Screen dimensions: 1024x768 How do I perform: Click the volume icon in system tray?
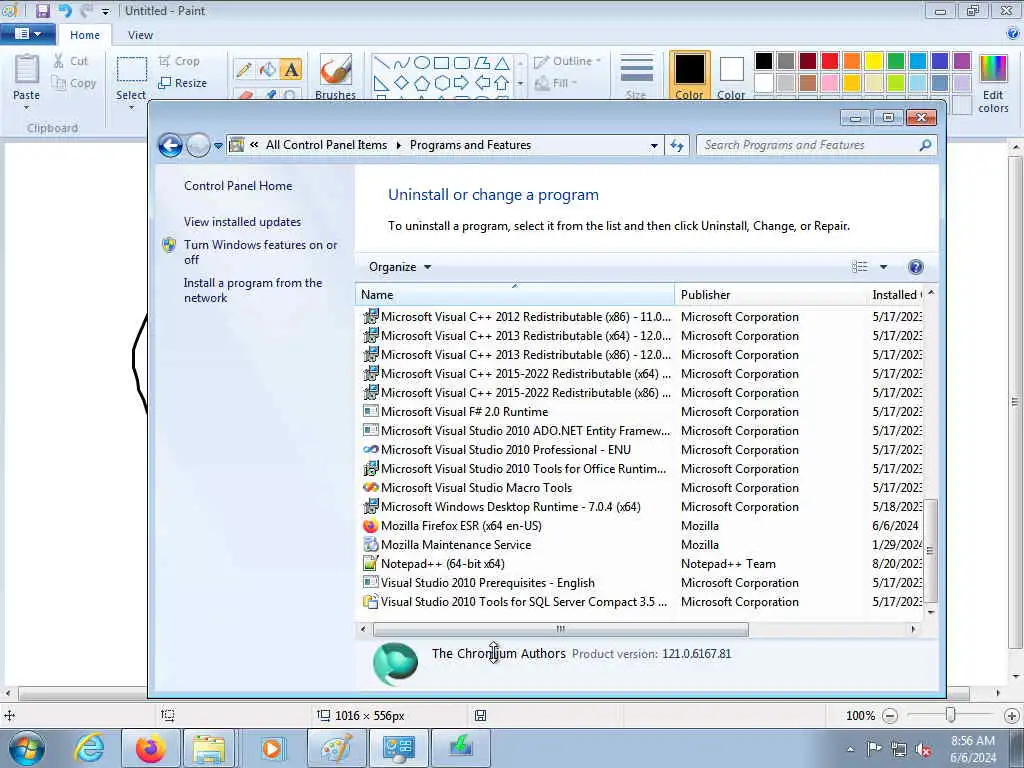coord(923,749)
